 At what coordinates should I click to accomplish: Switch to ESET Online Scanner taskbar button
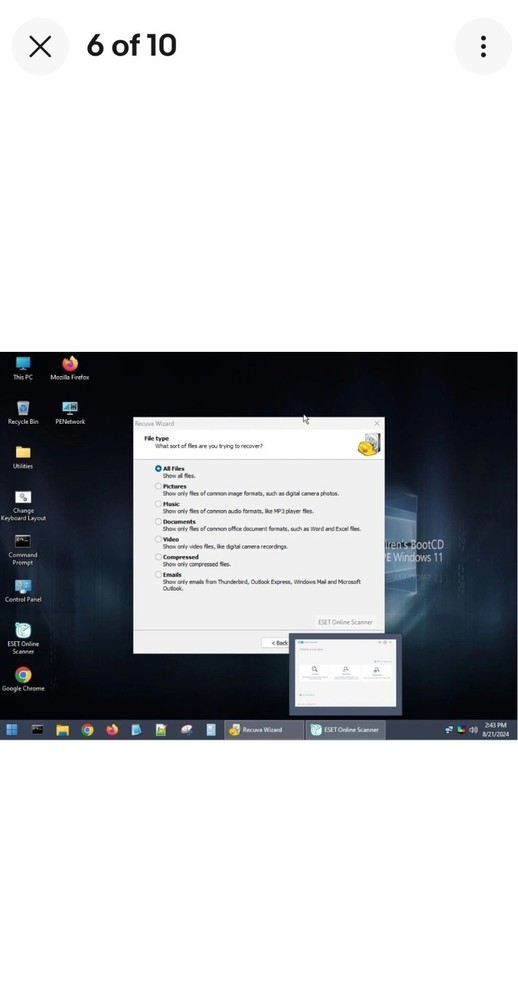(x=345, y=730)
